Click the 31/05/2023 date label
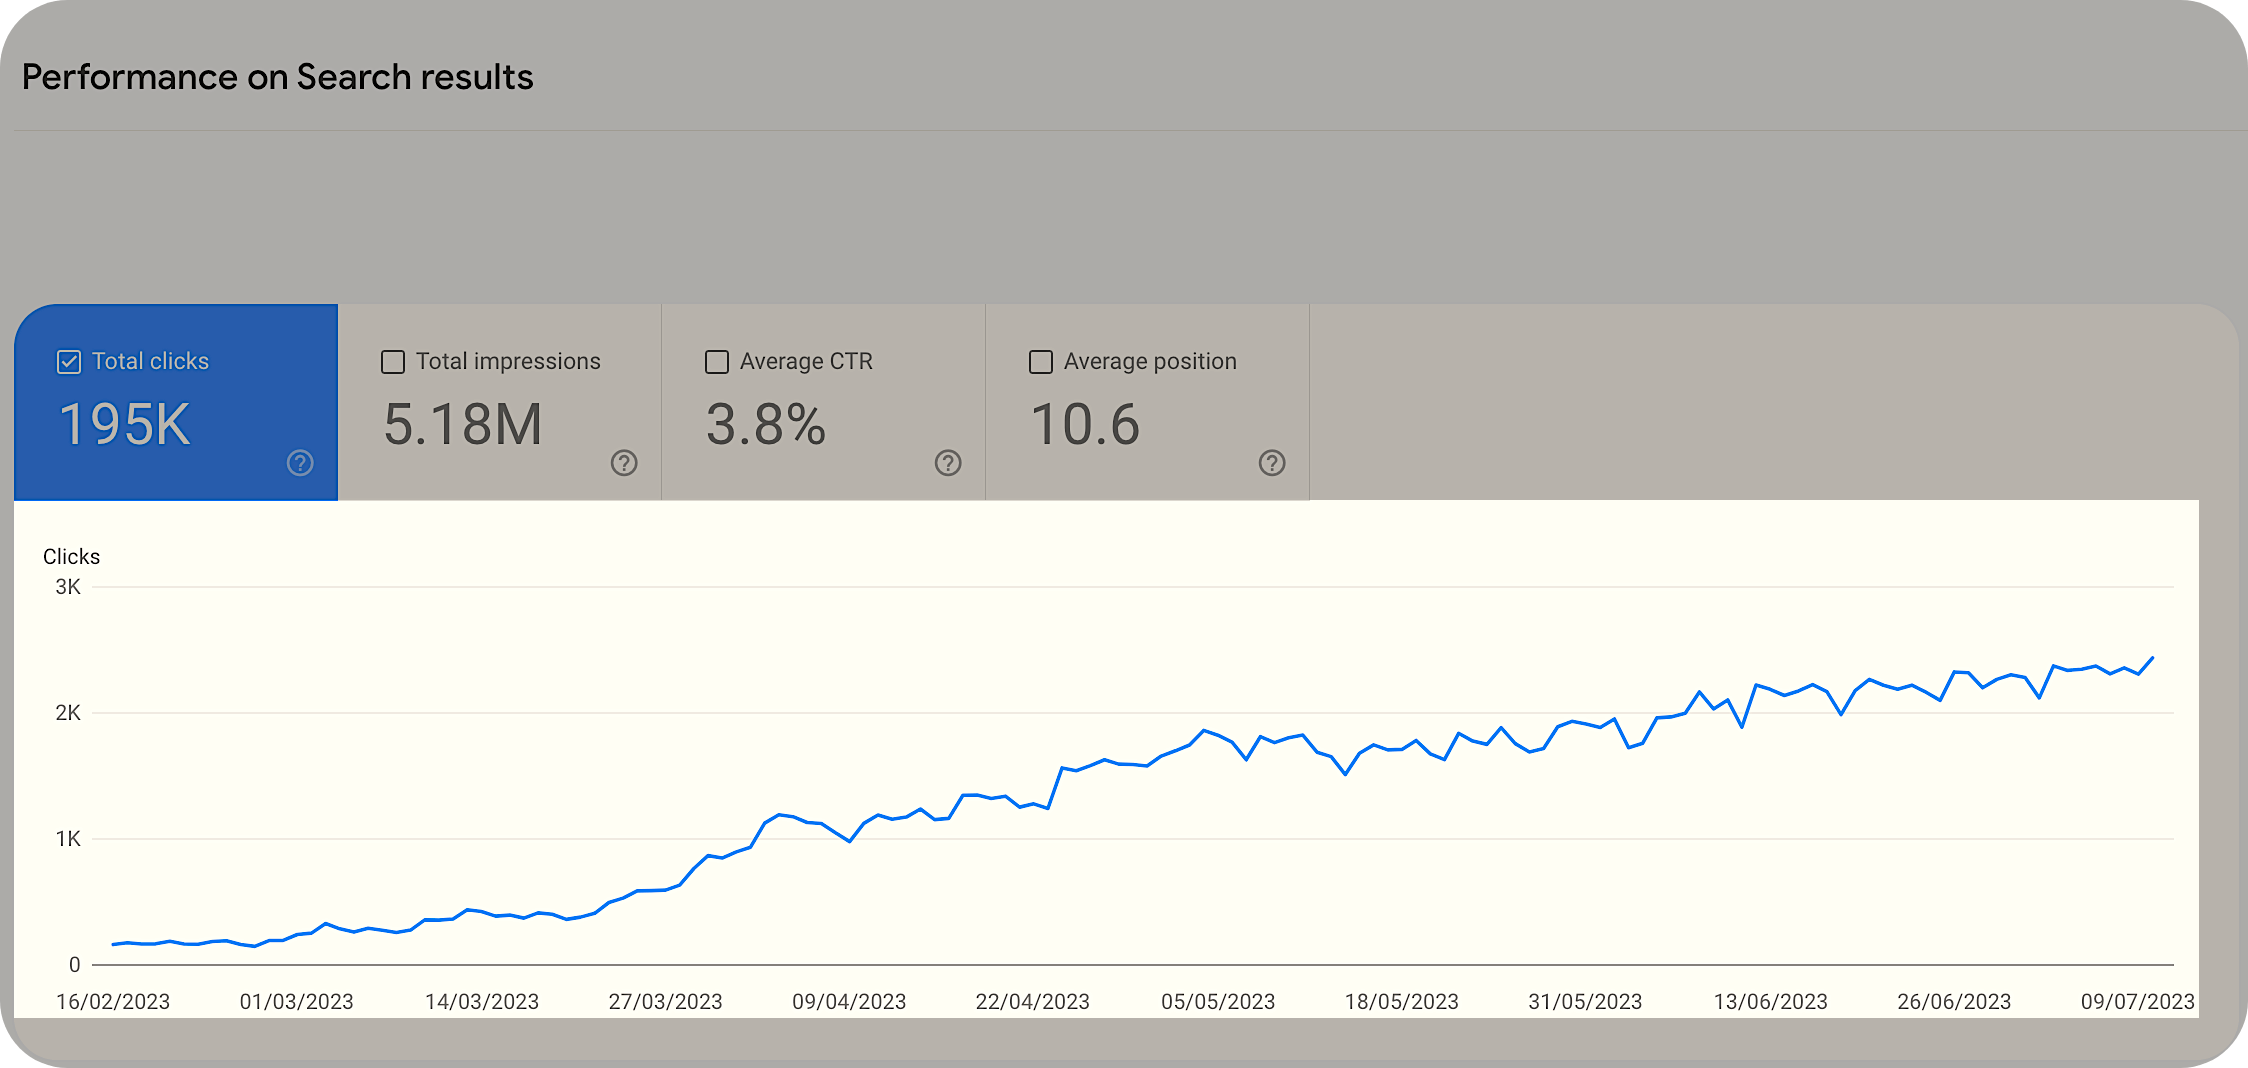The width and height of the screenshot is (2248, 1068). [x=1585, y=1002]
